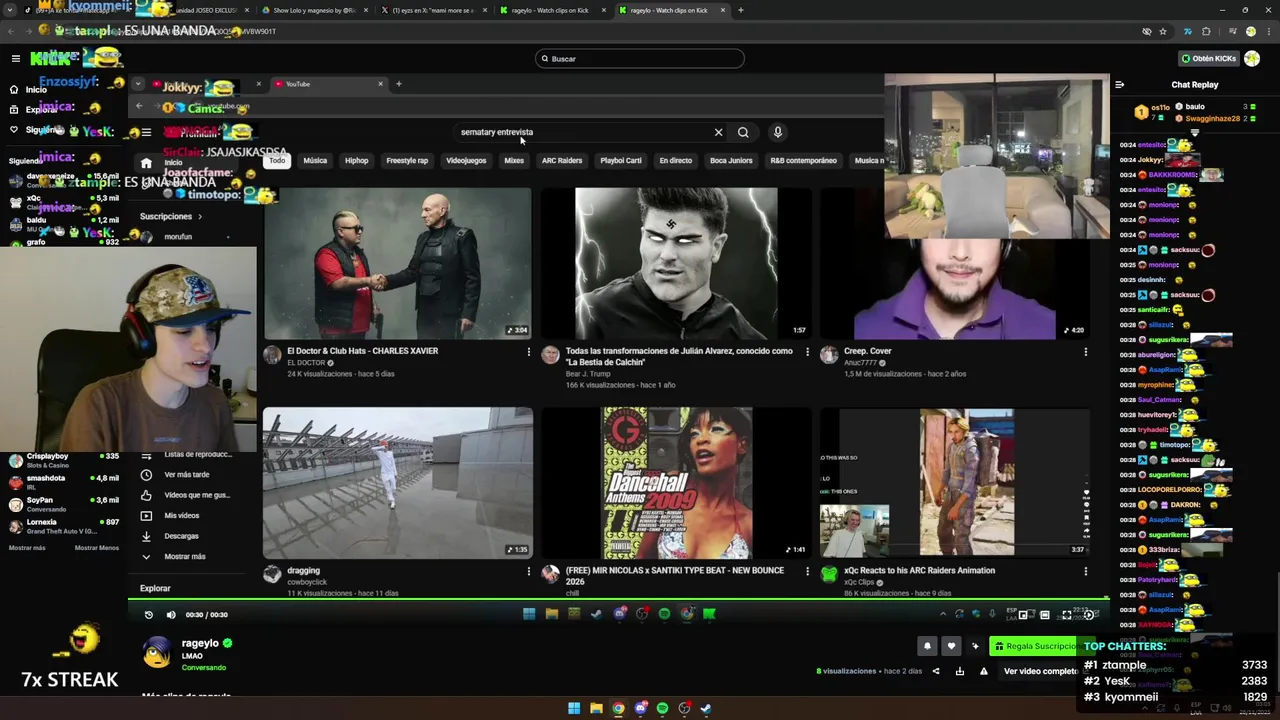The image size is (1280, 720).
Task: Click the rageylo avatar image
Action: [157, 653]
